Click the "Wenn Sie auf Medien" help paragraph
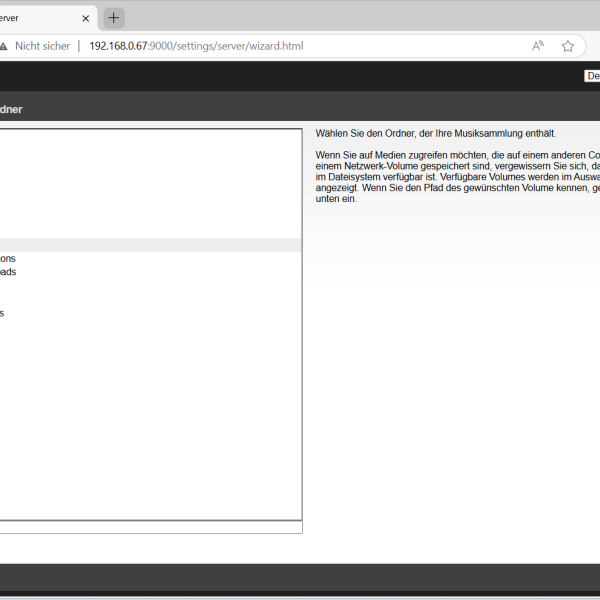Screen dimensions: 600x600 (458, 177)
